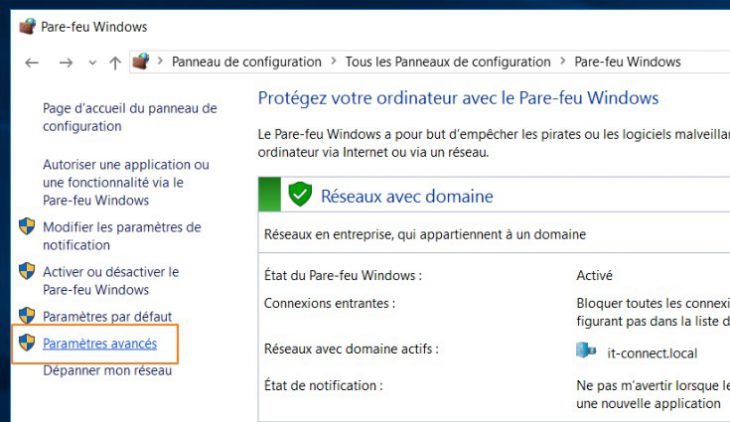Viewport: 730px width, 422px height.
Task: Click shield icon beside Paramètres par défaut
Action: point(27,316)
